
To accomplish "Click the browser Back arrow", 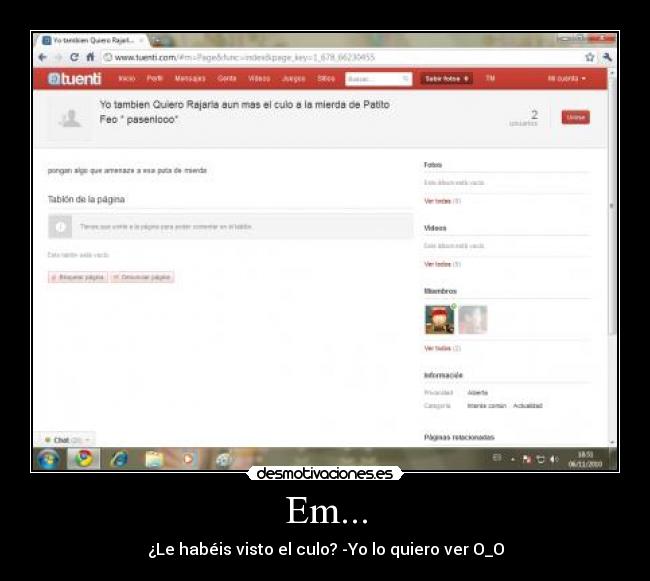I will click(x=42, y=57).
